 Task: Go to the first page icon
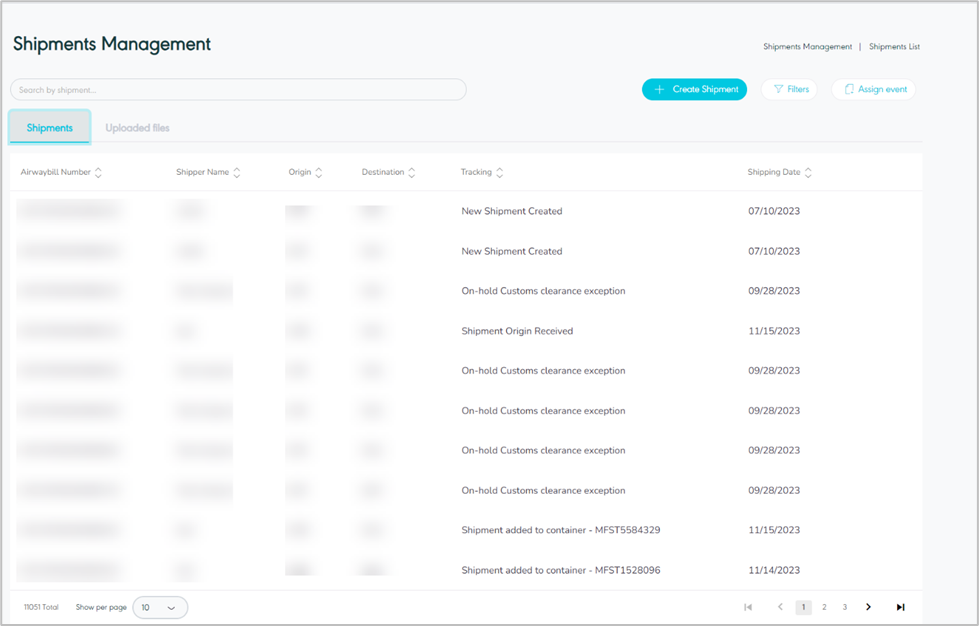point(748,607)
